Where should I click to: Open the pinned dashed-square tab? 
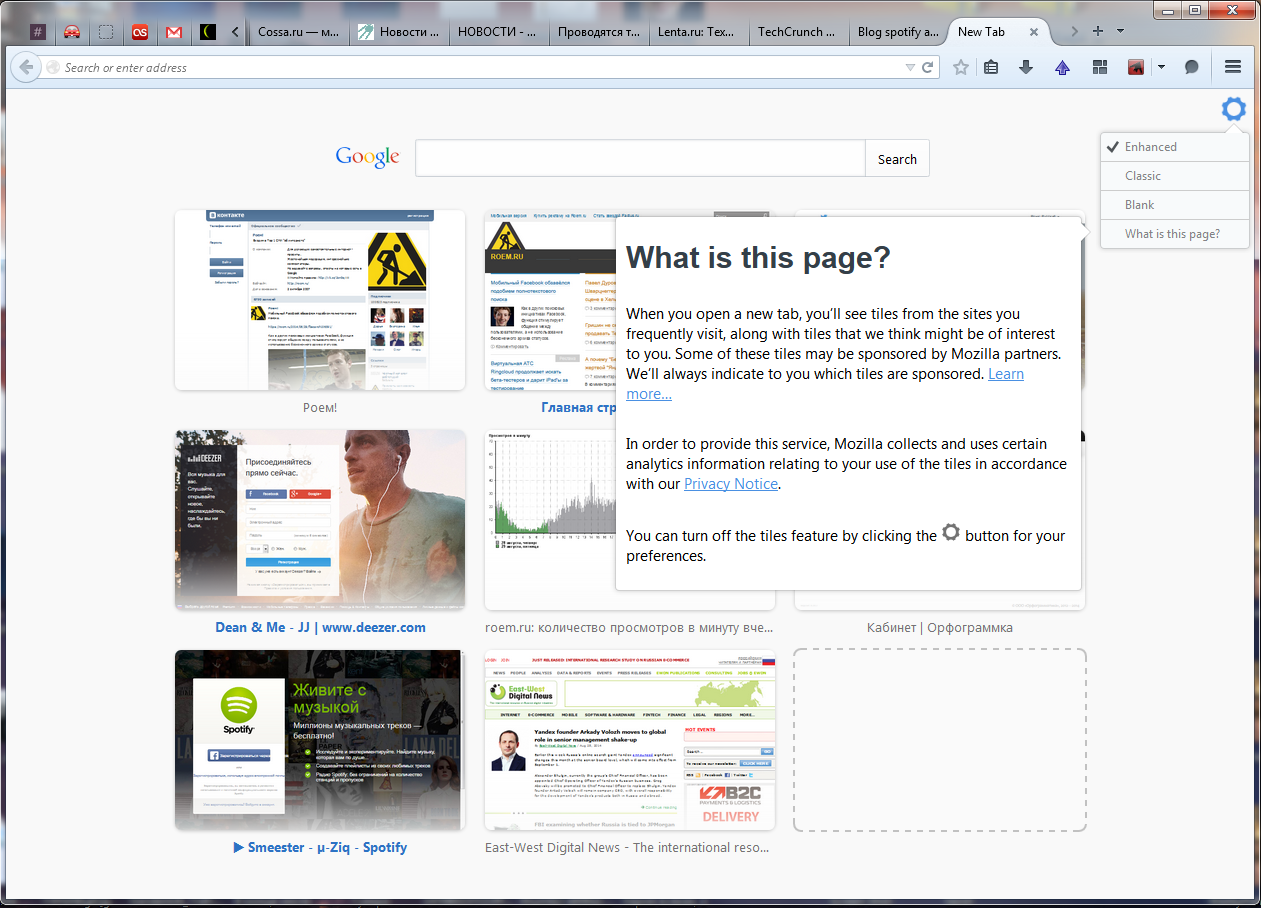coord(106,32)
